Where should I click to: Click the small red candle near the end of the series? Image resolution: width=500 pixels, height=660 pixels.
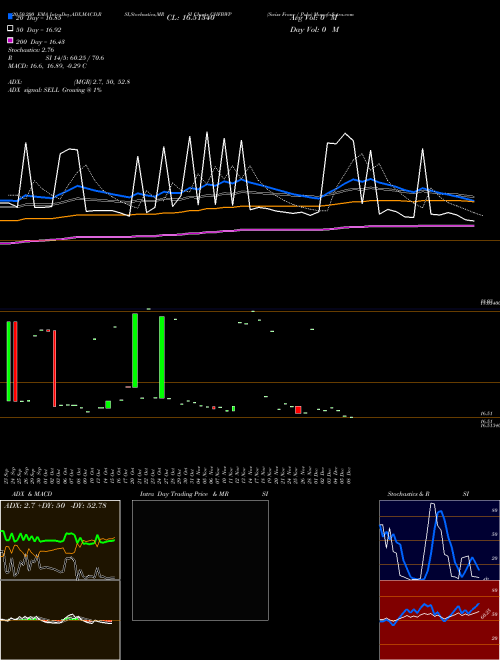[298, 410]
